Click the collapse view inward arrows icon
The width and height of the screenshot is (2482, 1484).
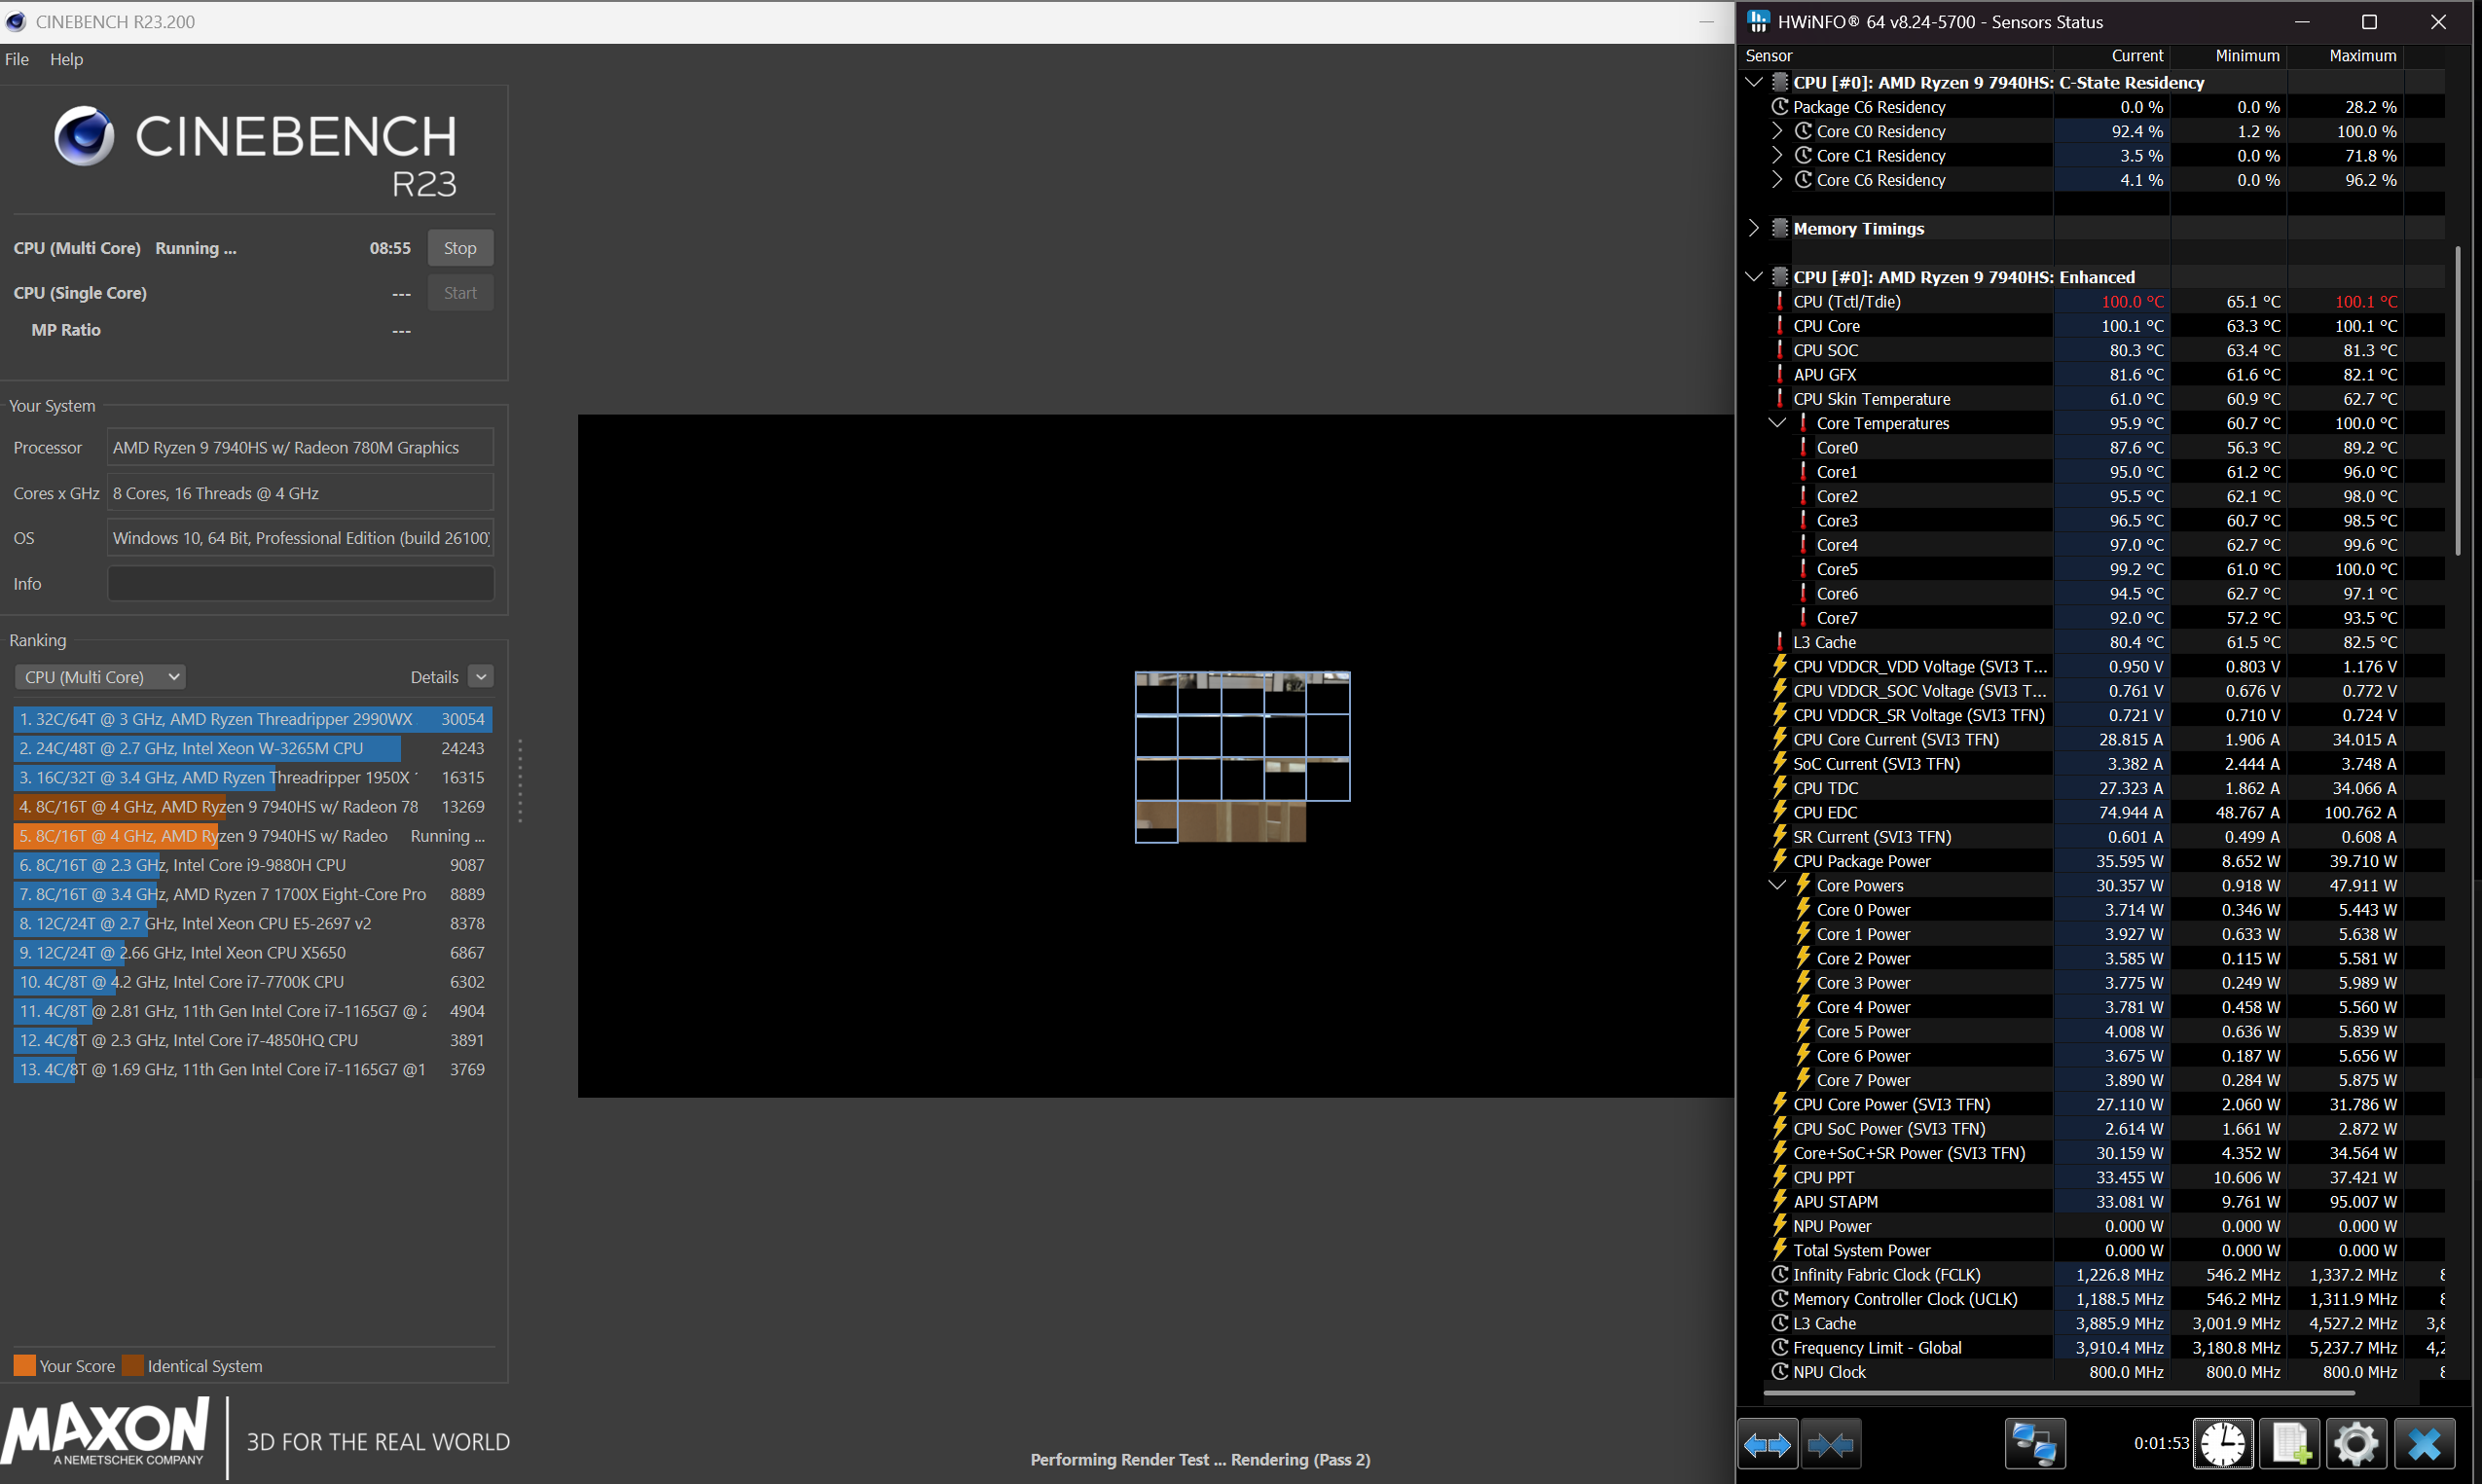(1830, 1444)
